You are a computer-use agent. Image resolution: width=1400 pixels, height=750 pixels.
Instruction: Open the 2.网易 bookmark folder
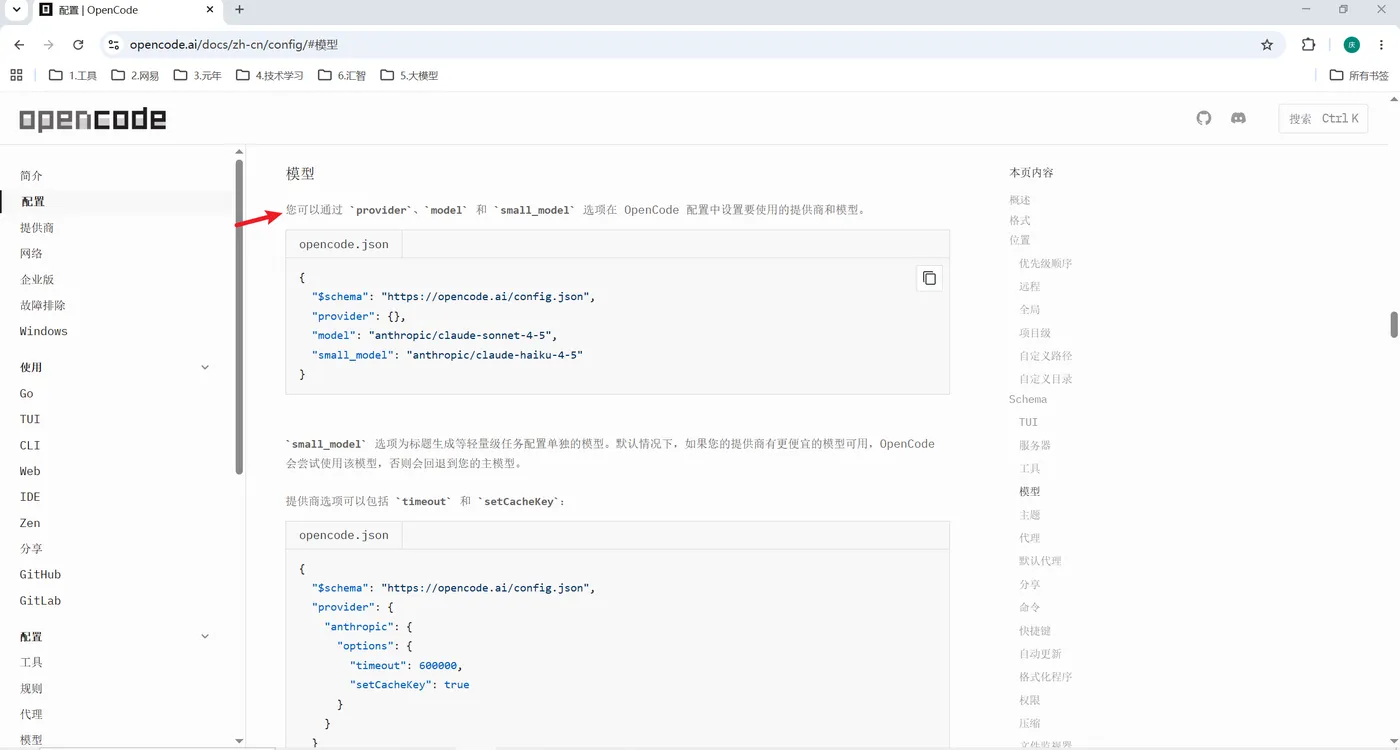point(135,75)
